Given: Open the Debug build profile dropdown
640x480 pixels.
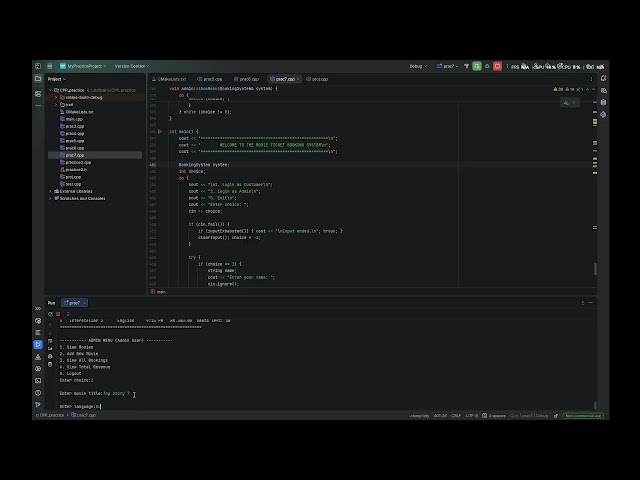Looking at the screenshot, I should coord(418,66).
